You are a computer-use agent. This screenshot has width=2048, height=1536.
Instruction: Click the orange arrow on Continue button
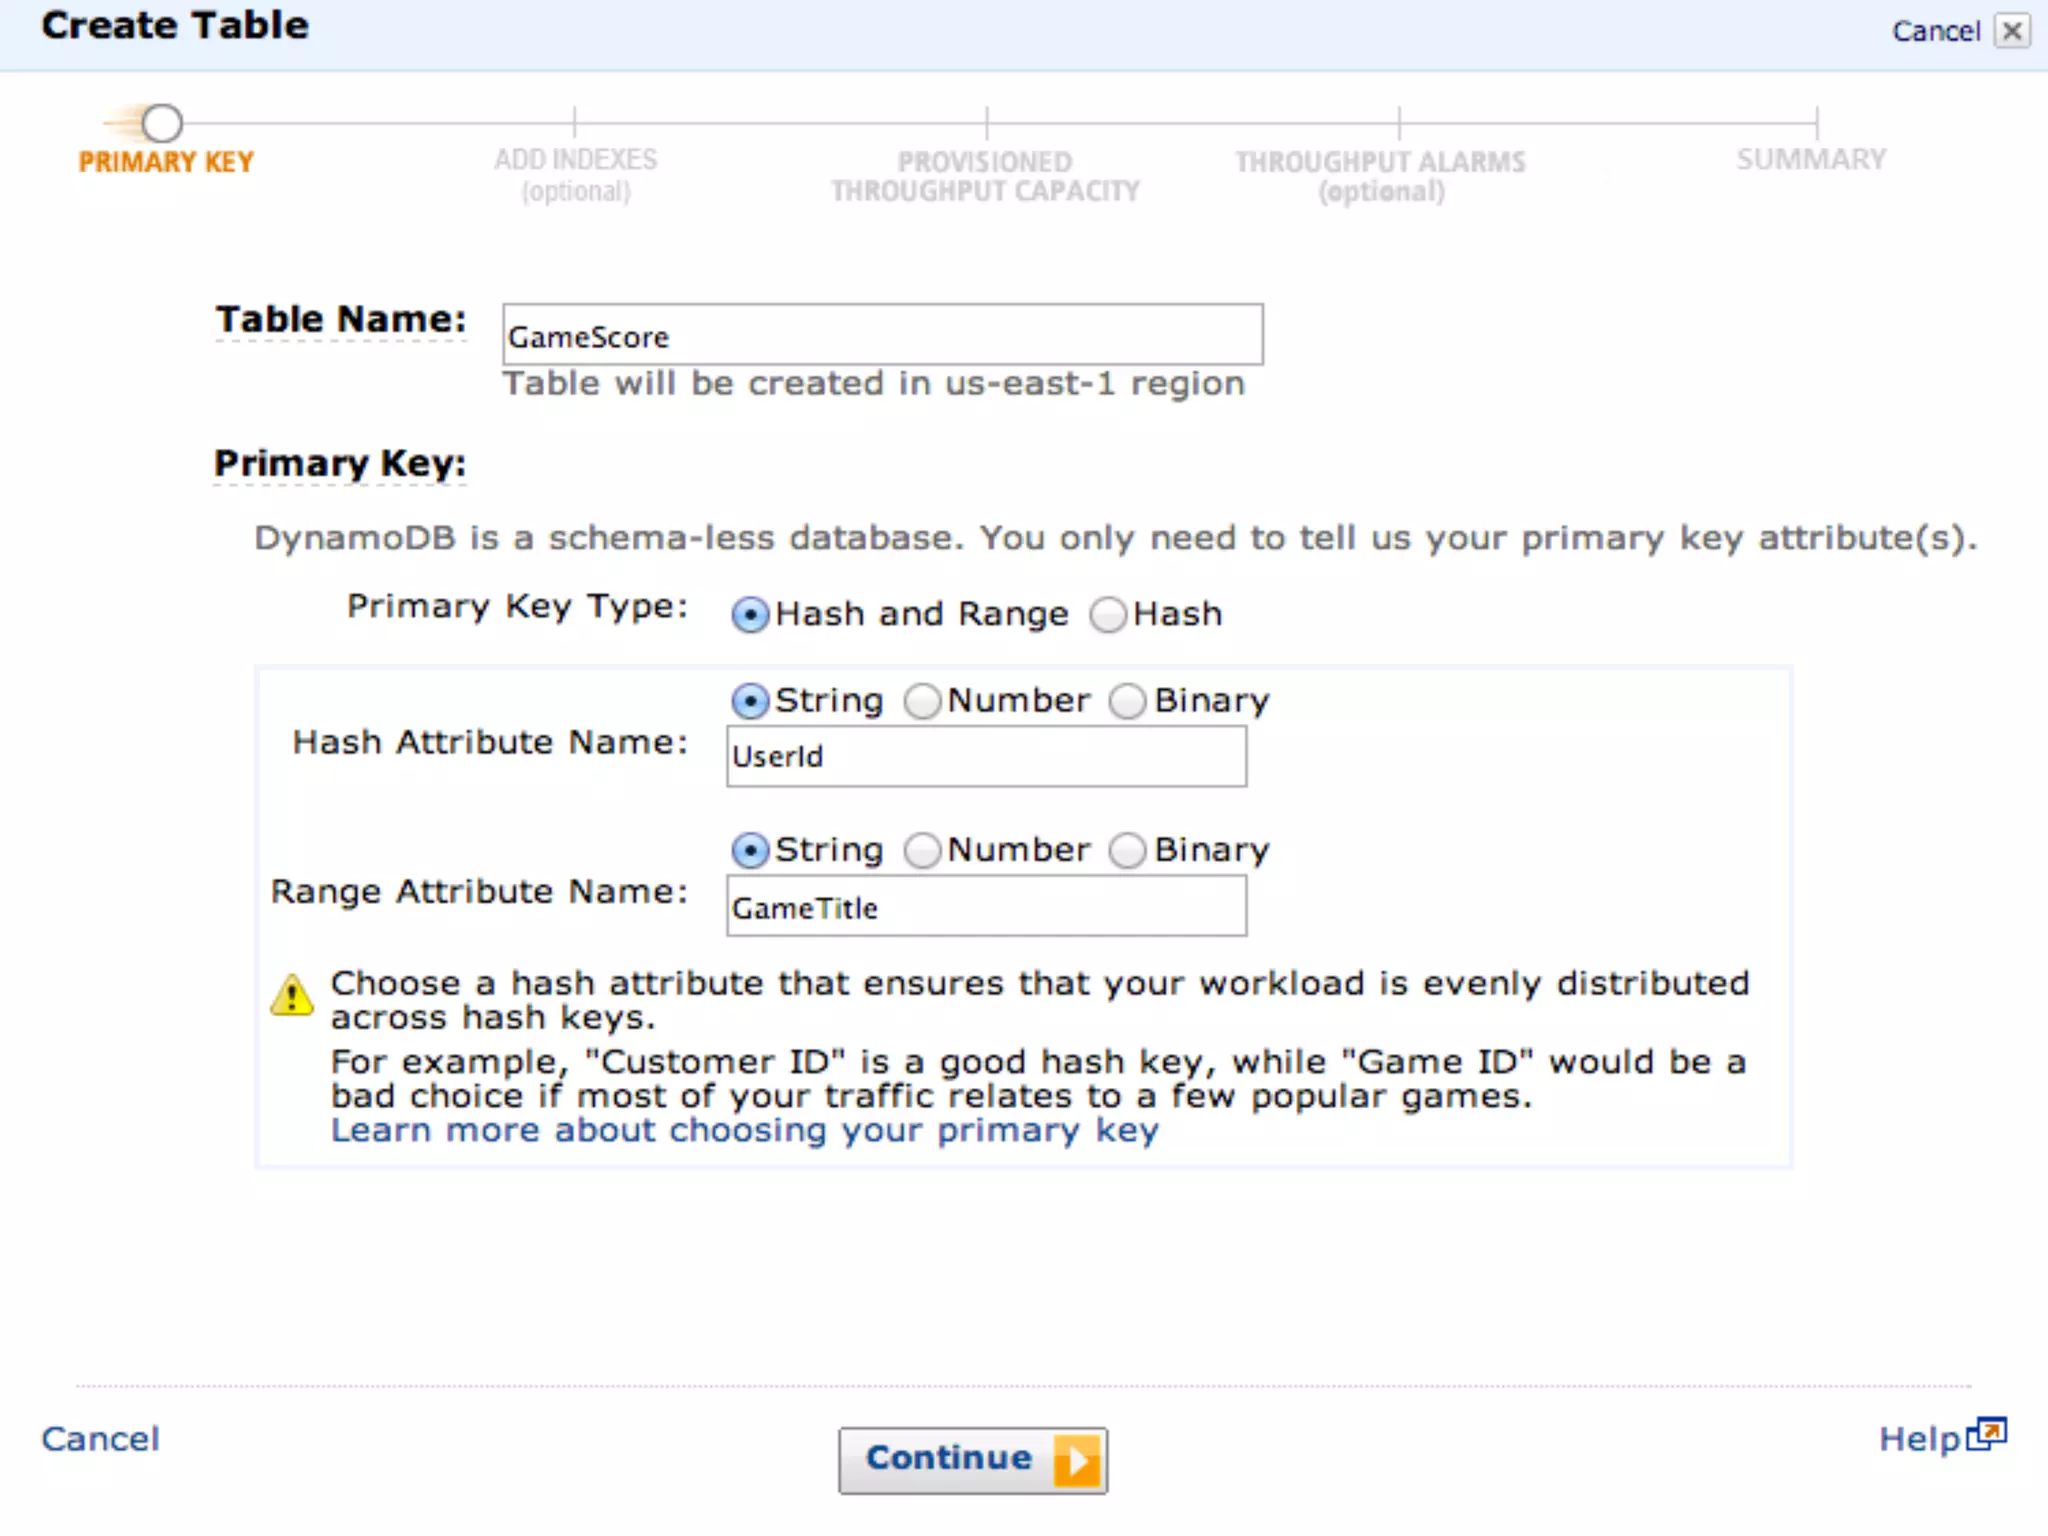point(1077,1461)
